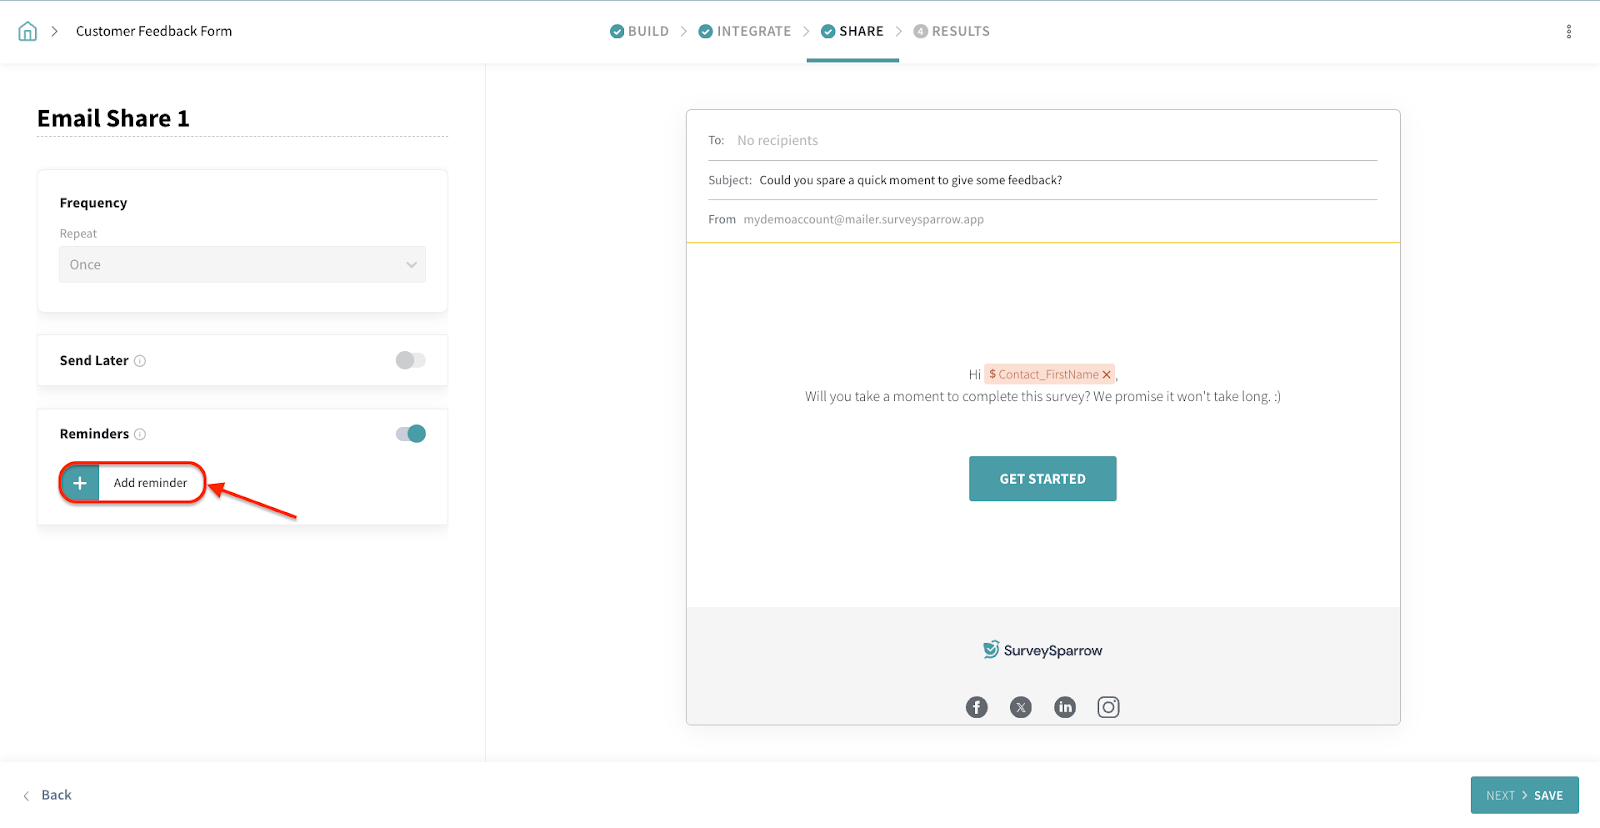The height and width of the screenshot is (828, 1600).
Task: Click the X (Twitter) icon in footer
Action: coord(1020,707)
